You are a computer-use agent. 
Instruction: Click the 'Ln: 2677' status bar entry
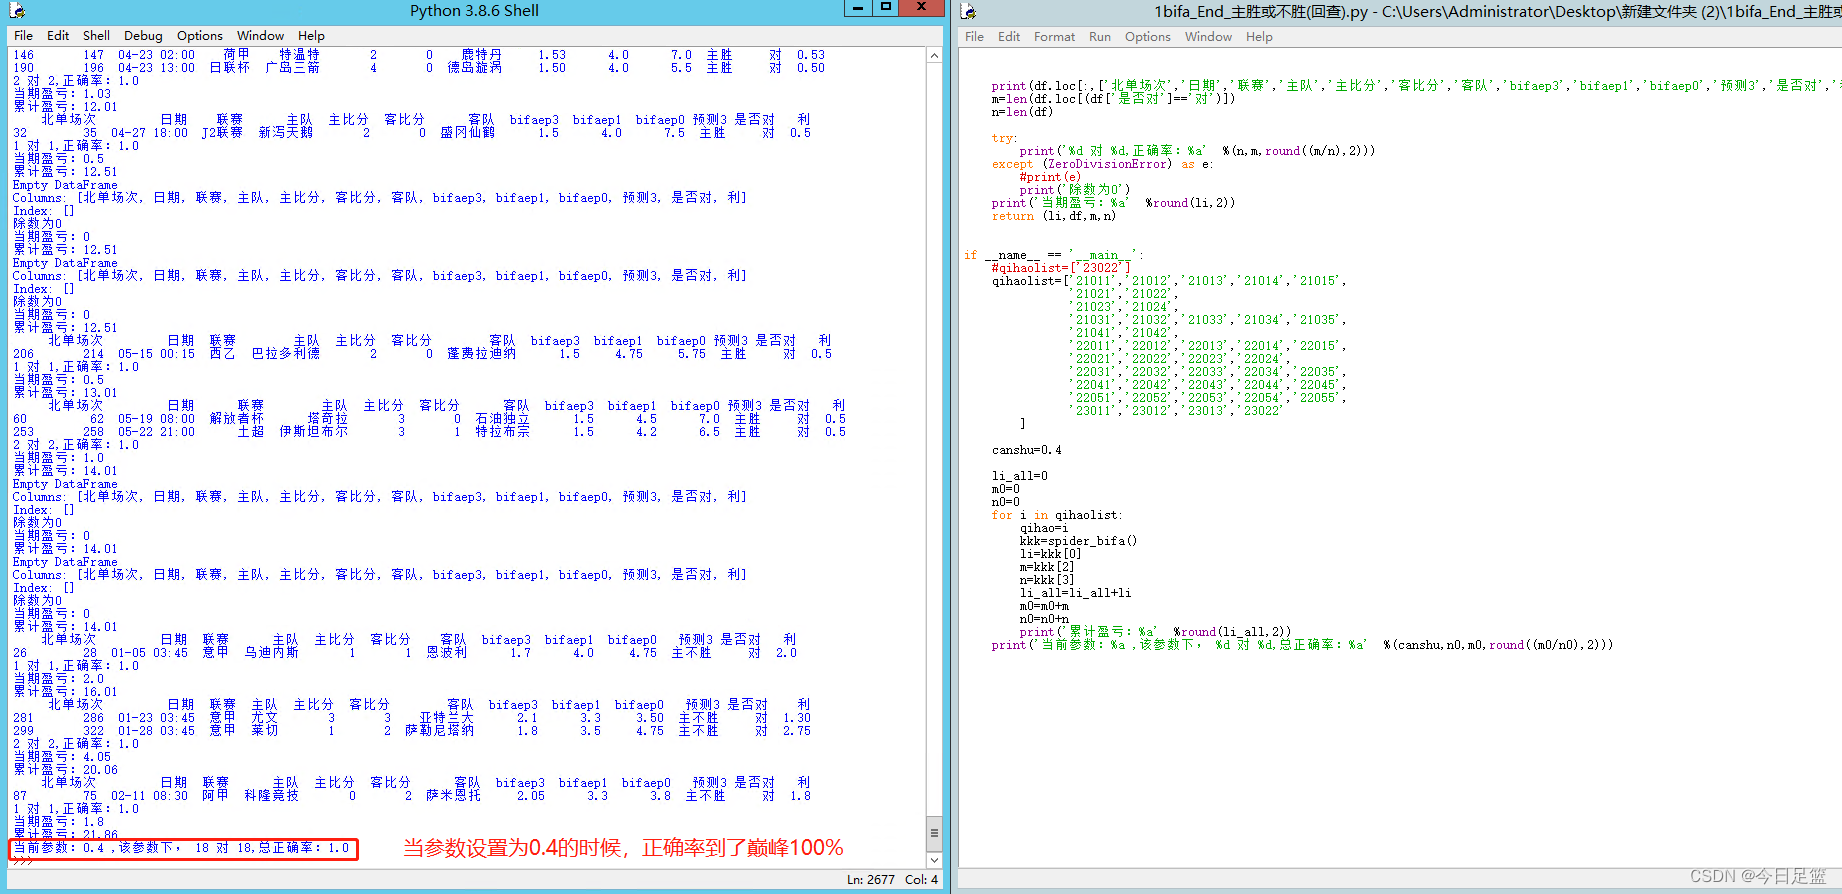[871, 879]
